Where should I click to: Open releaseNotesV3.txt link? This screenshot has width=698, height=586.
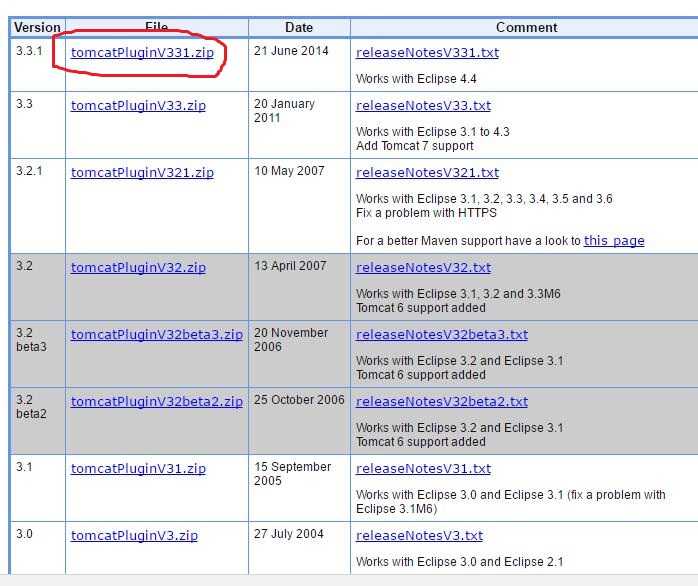click(419, 535)
